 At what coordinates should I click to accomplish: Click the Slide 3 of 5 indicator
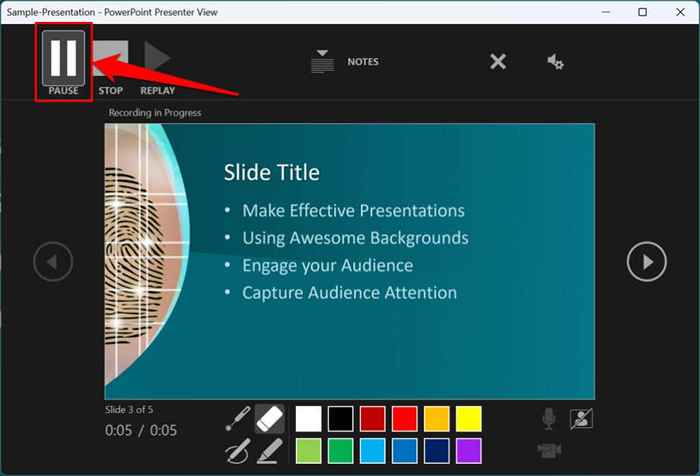pos(129,409)
